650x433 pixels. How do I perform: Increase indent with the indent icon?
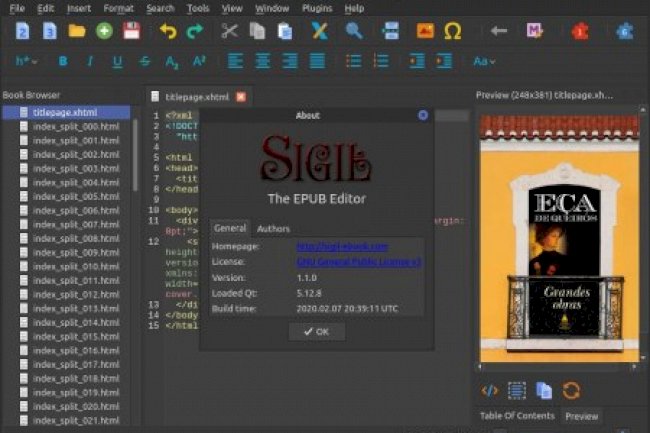click(444, 61)
